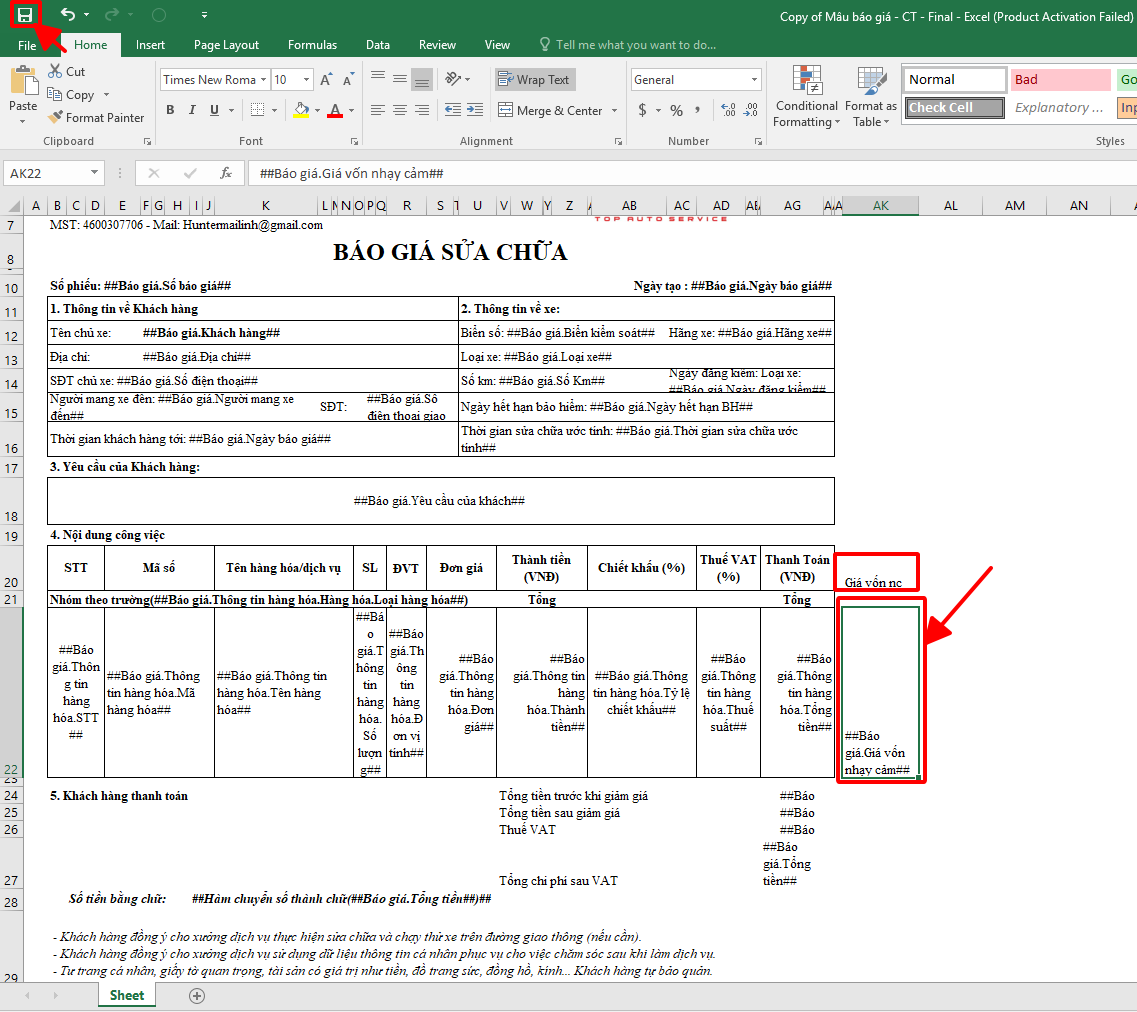This screenshot has width=1137, height=1012.
Task: Toggle italic formatting
Action: [x=194, y=110]
